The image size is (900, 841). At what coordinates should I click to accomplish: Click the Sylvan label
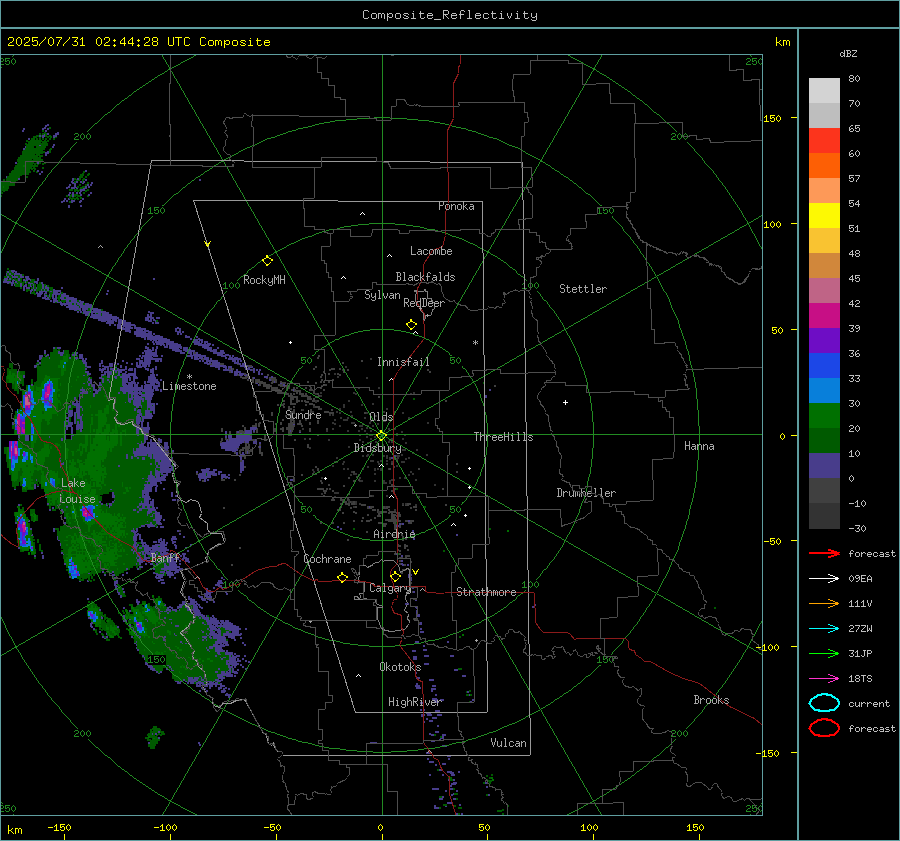pyautogui.click(x=382, y=295)
